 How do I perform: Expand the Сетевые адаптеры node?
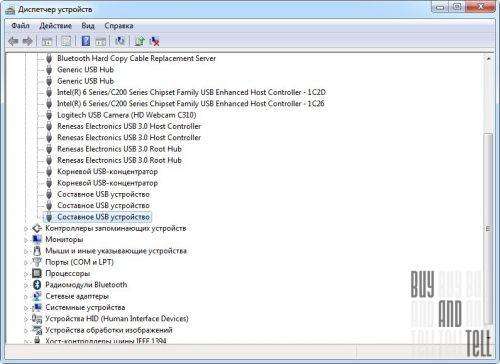pos(26,297)
